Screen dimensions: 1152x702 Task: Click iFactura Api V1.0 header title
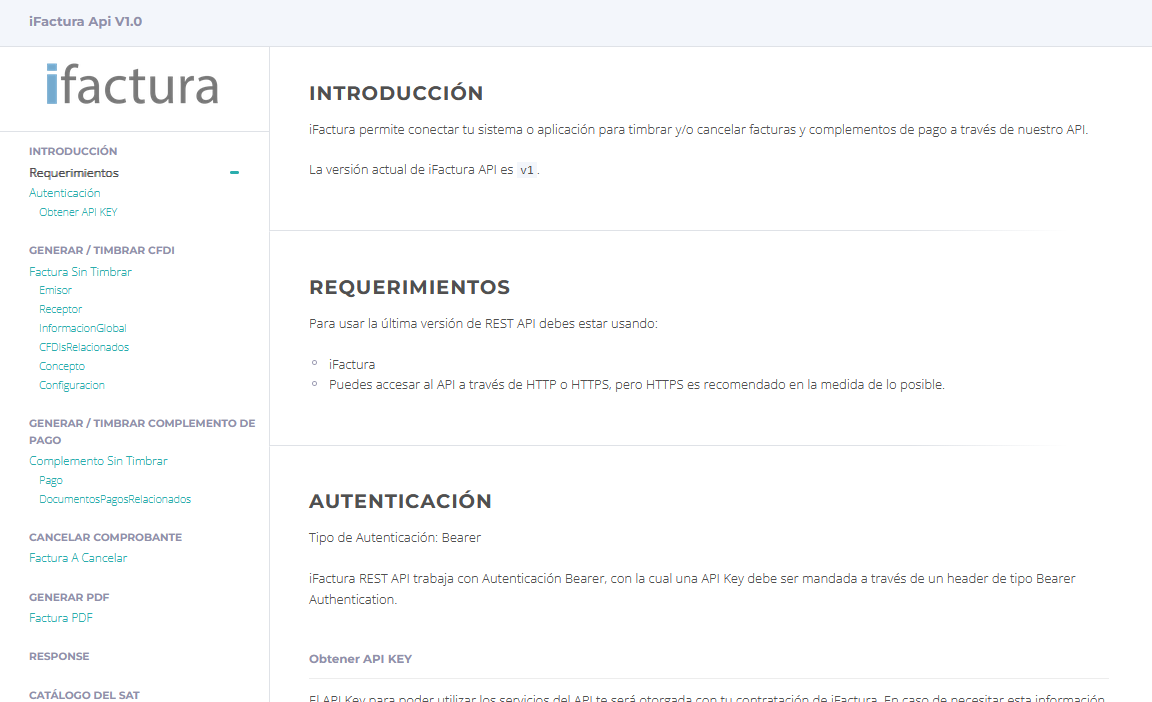85,21
